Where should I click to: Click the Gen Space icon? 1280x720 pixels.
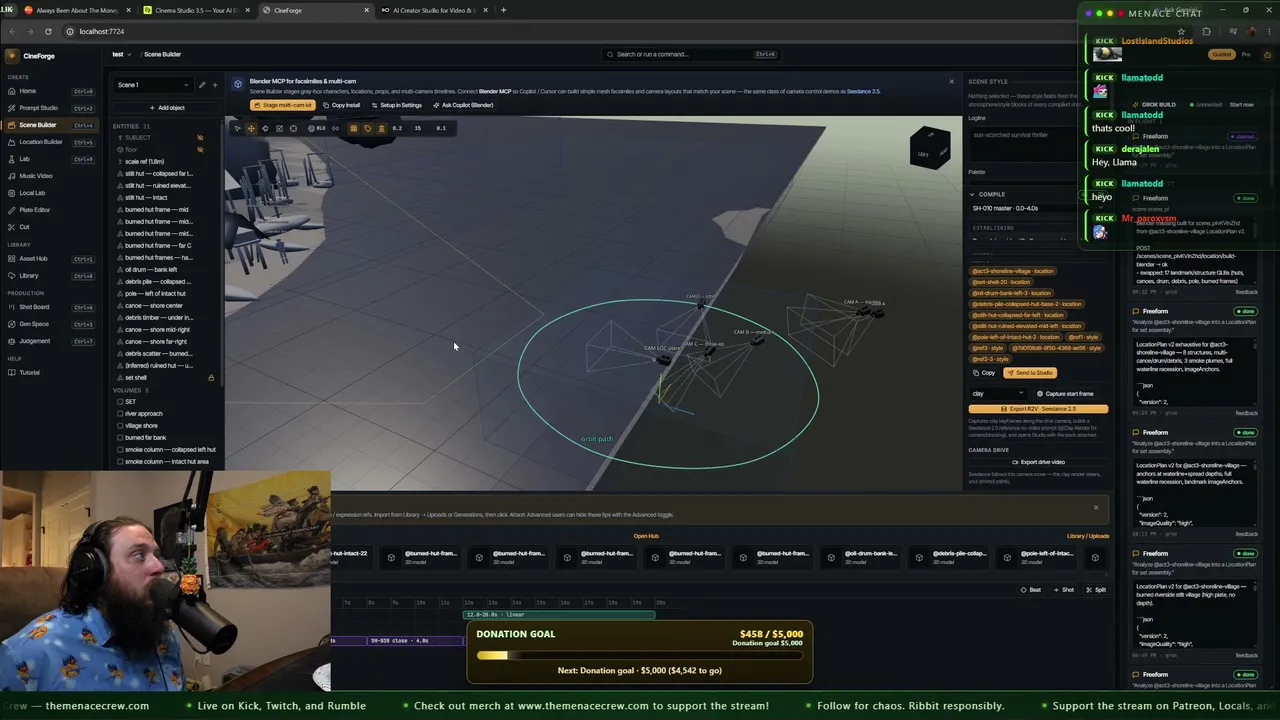(x=12, y=324)
